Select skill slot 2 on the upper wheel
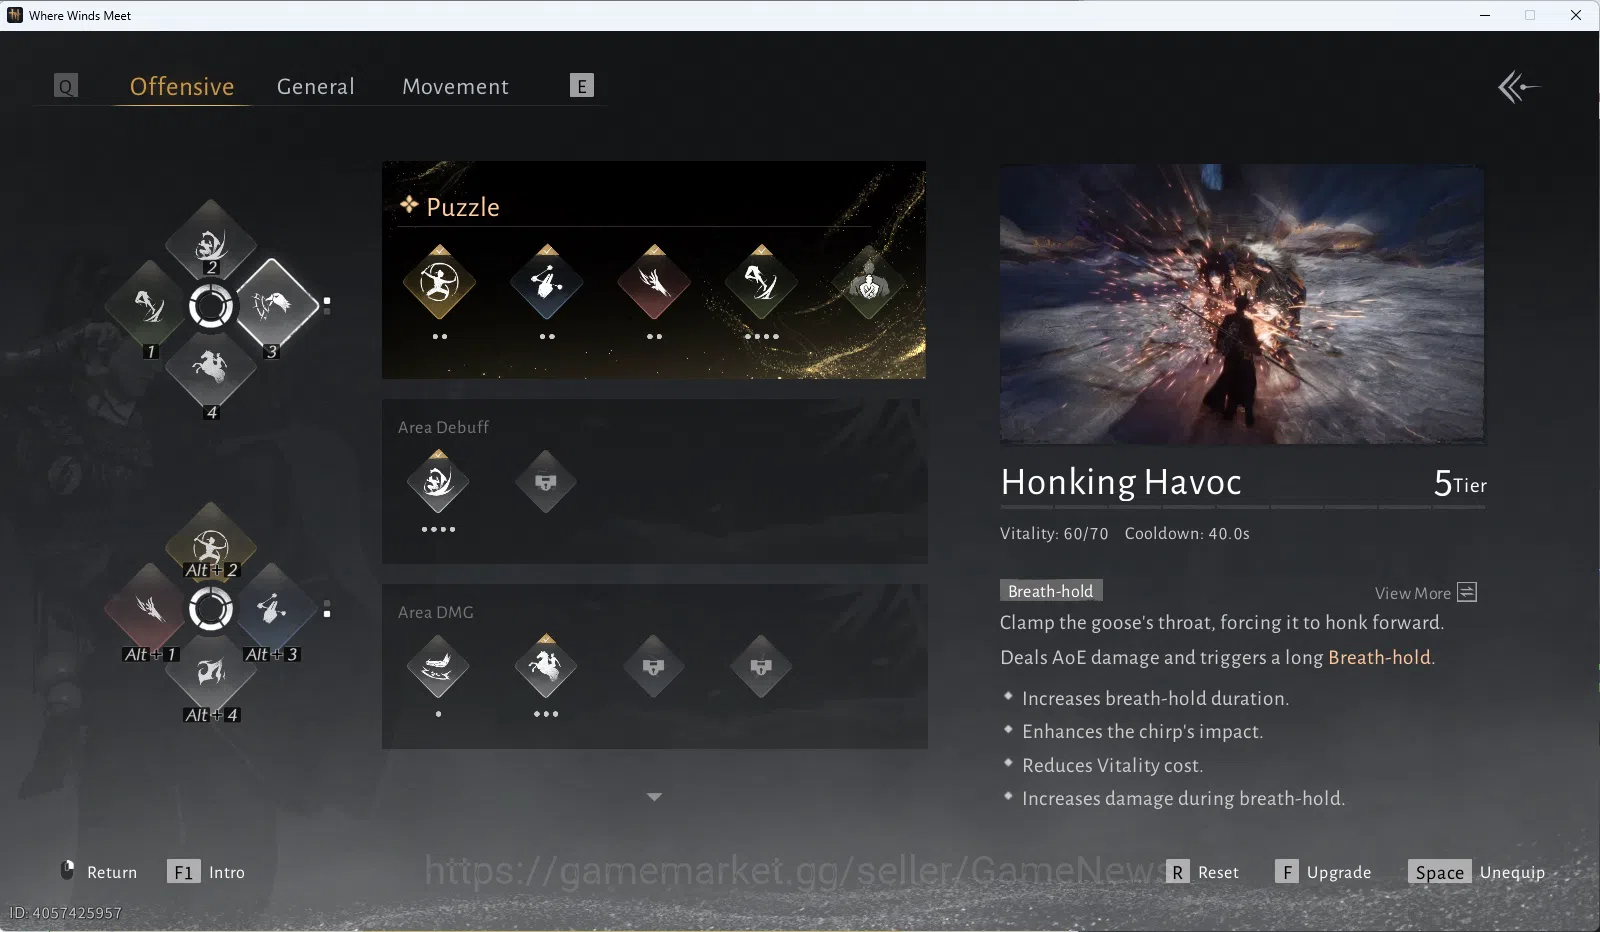 [x=210, y=244]
